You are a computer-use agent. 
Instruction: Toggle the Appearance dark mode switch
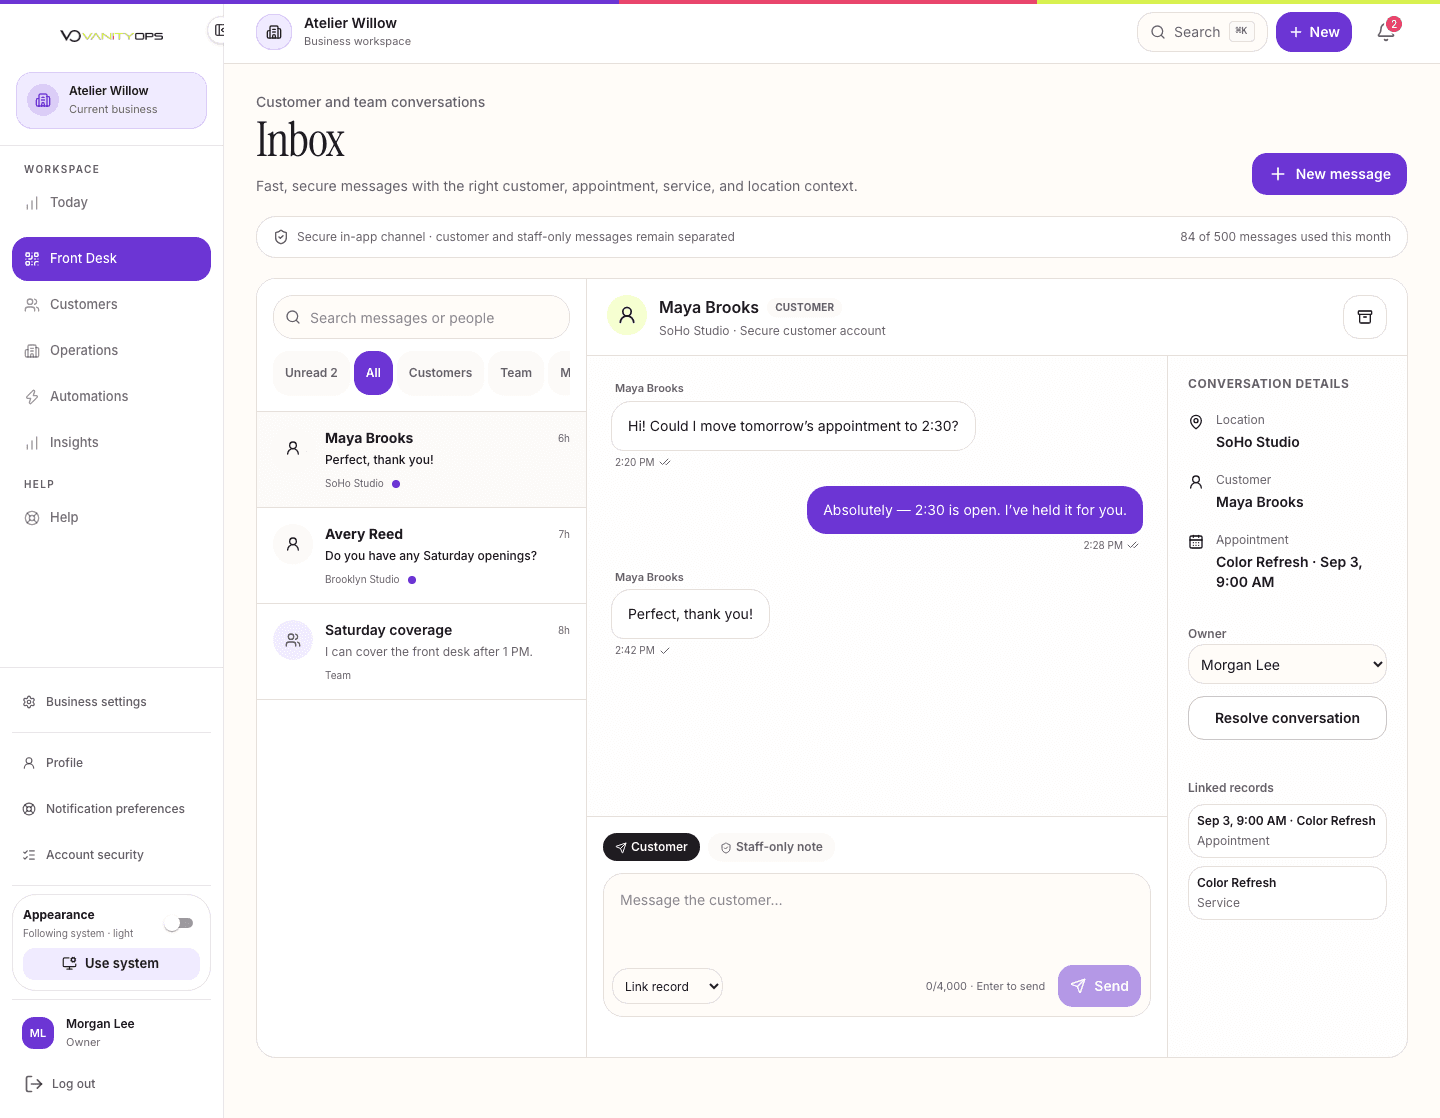point(179,923)
